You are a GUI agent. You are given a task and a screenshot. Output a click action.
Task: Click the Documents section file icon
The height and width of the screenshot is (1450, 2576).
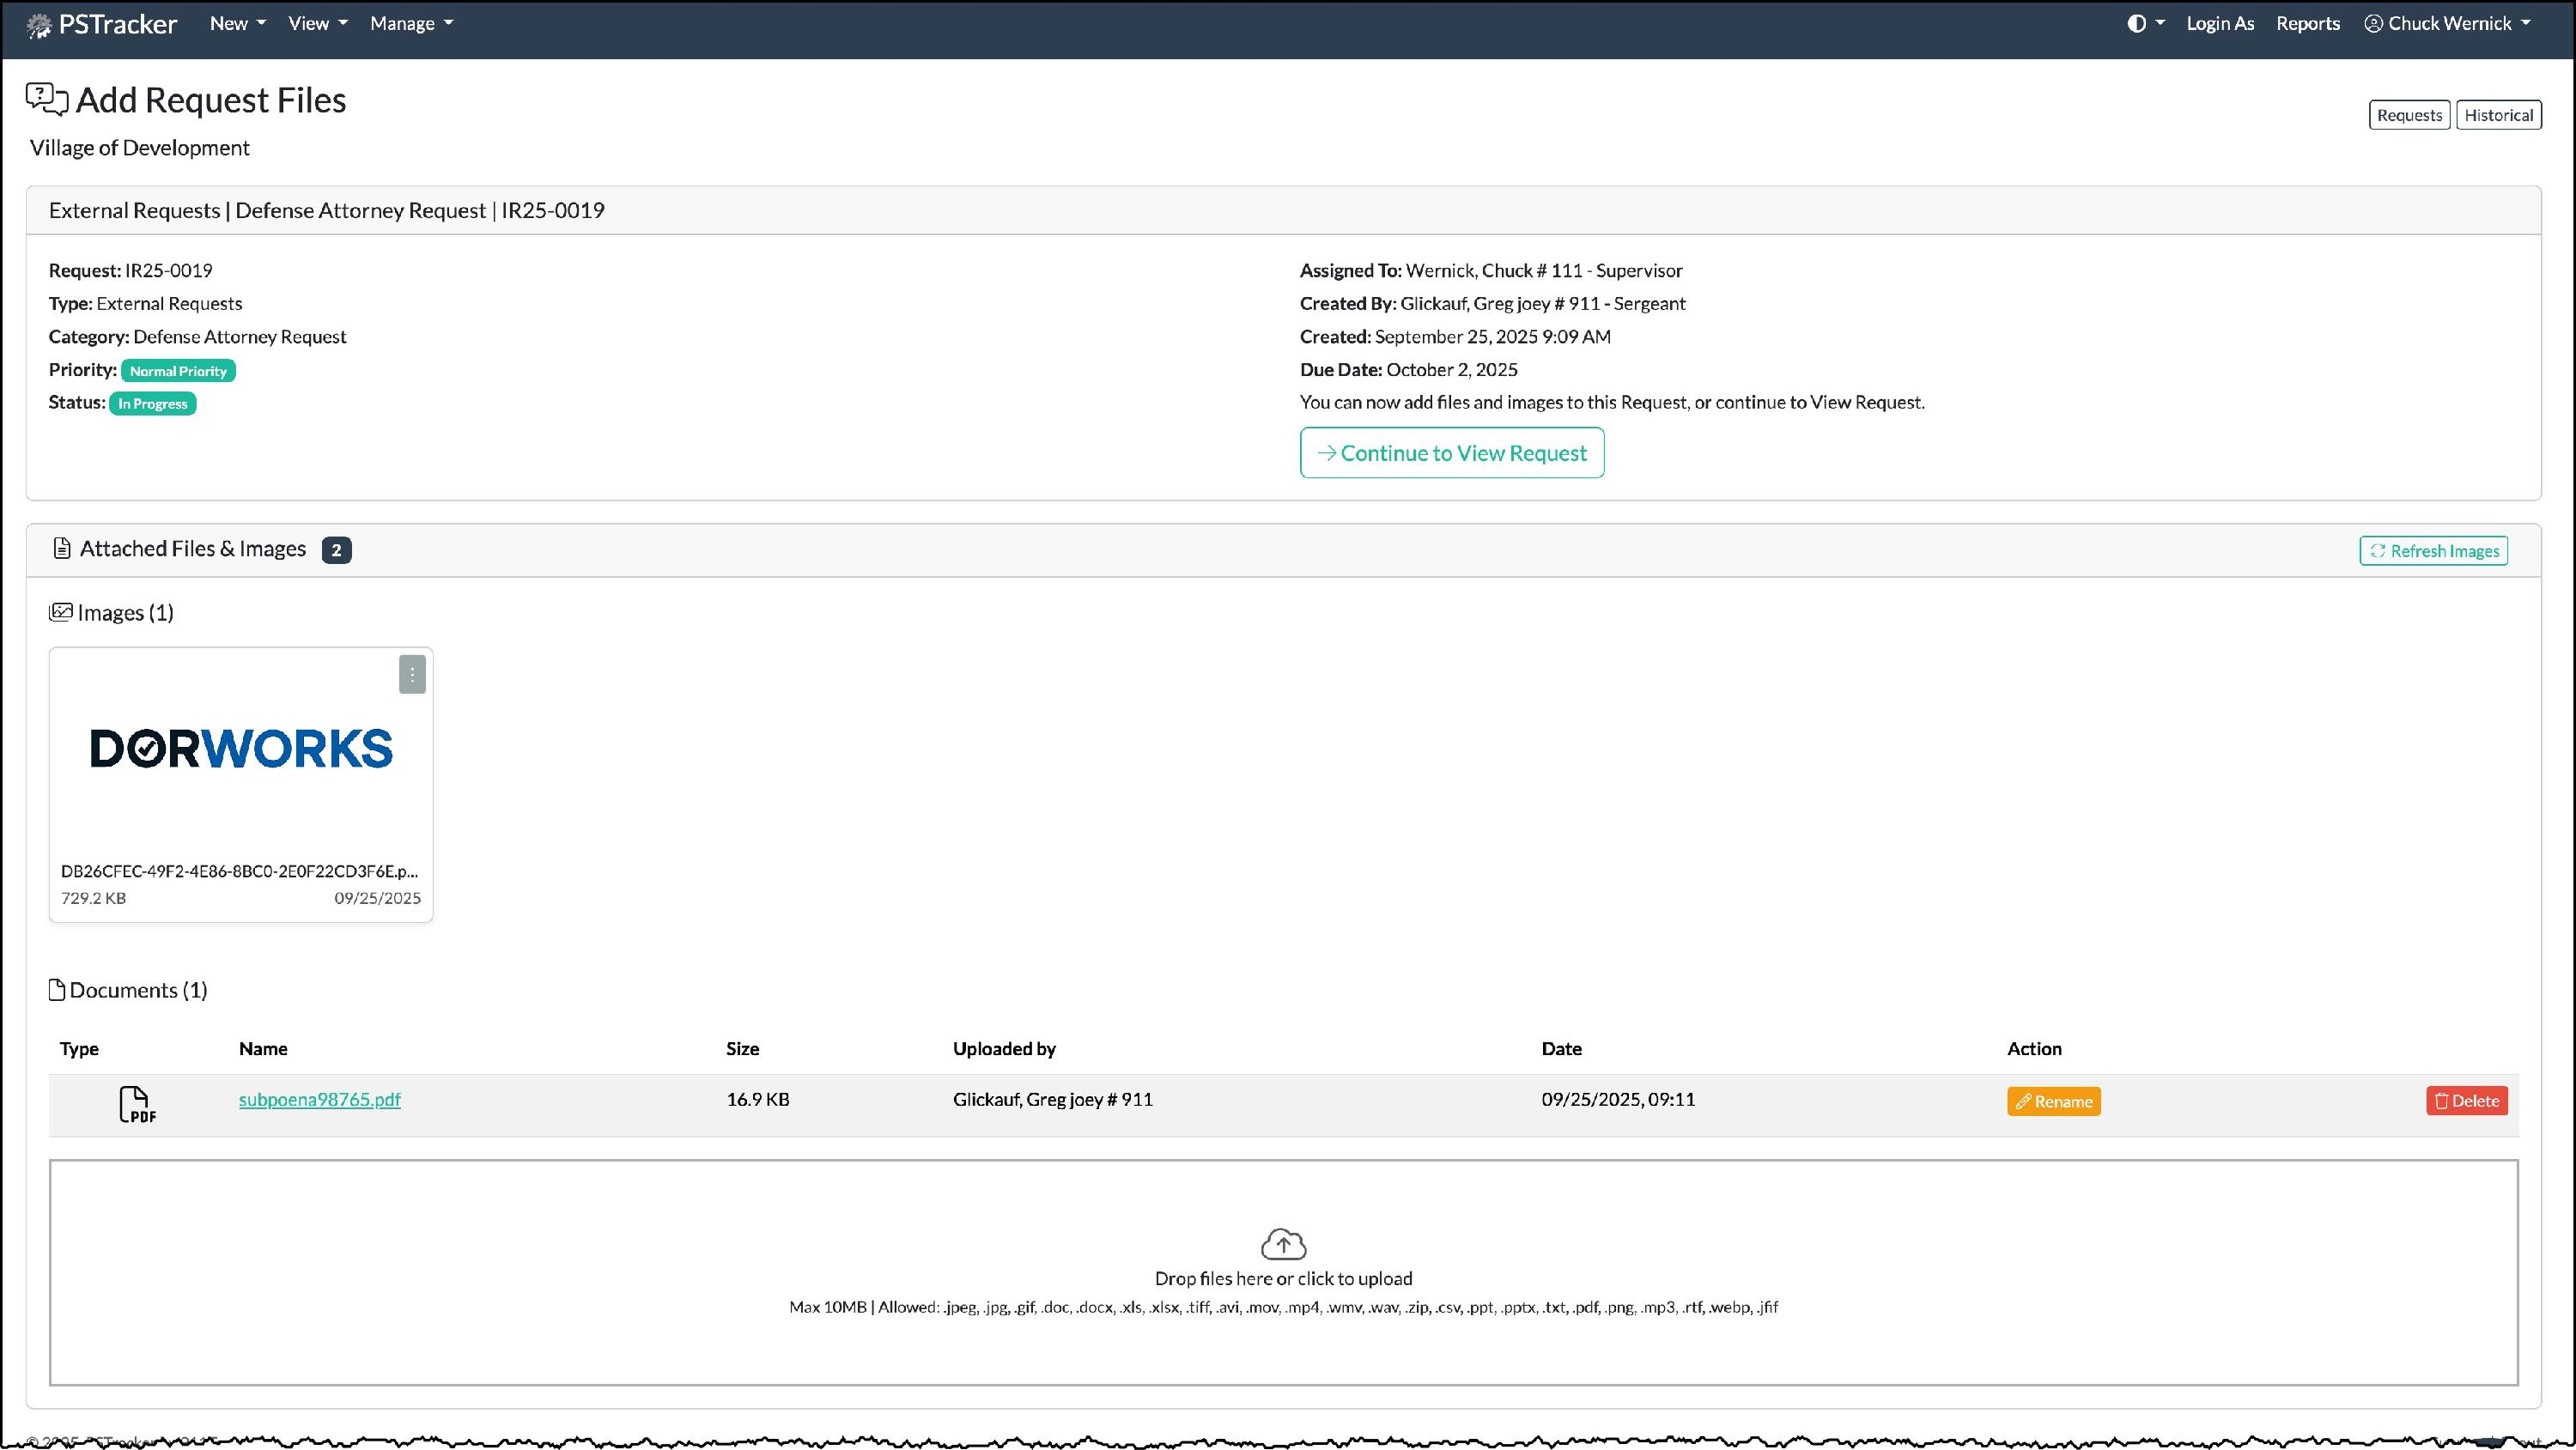(x=57, y=990)
